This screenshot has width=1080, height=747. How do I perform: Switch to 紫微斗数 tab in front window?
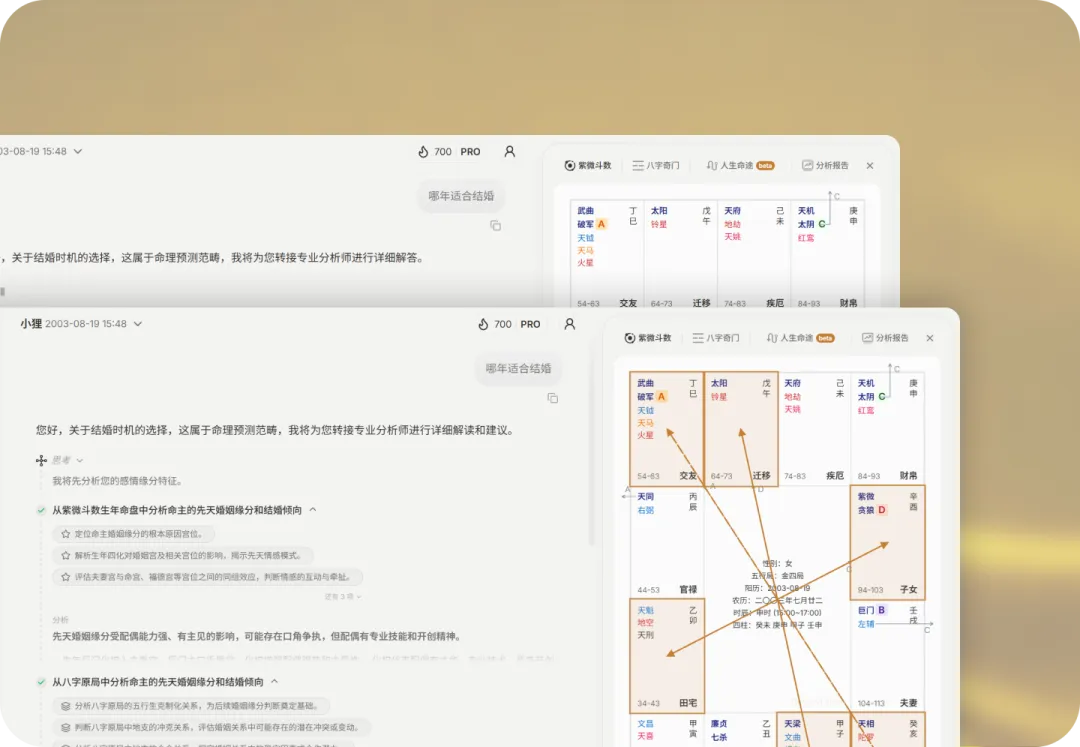[x=647, y=338]
